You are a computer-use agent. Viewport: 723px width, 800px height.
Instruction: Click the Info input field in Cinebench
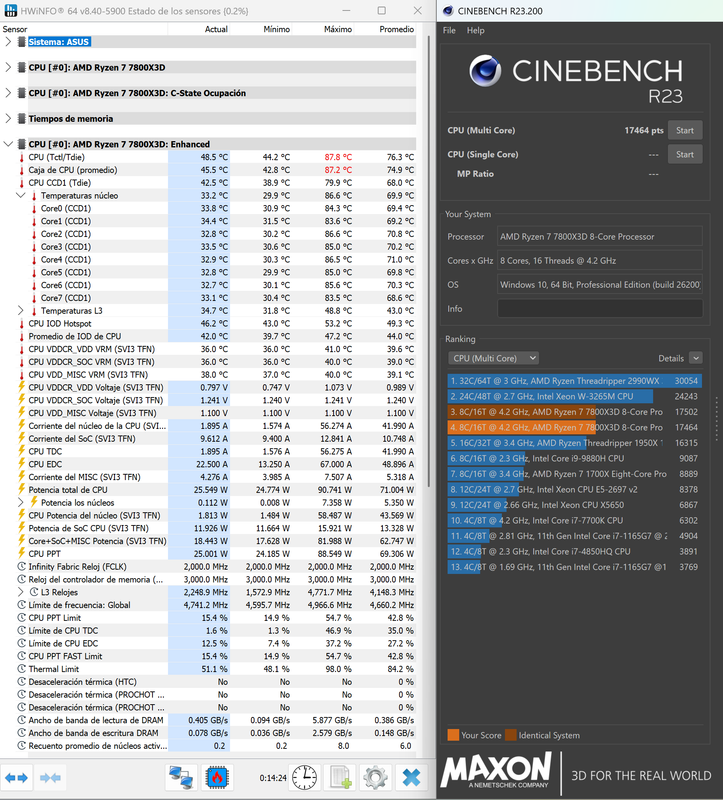pos(600,309)
